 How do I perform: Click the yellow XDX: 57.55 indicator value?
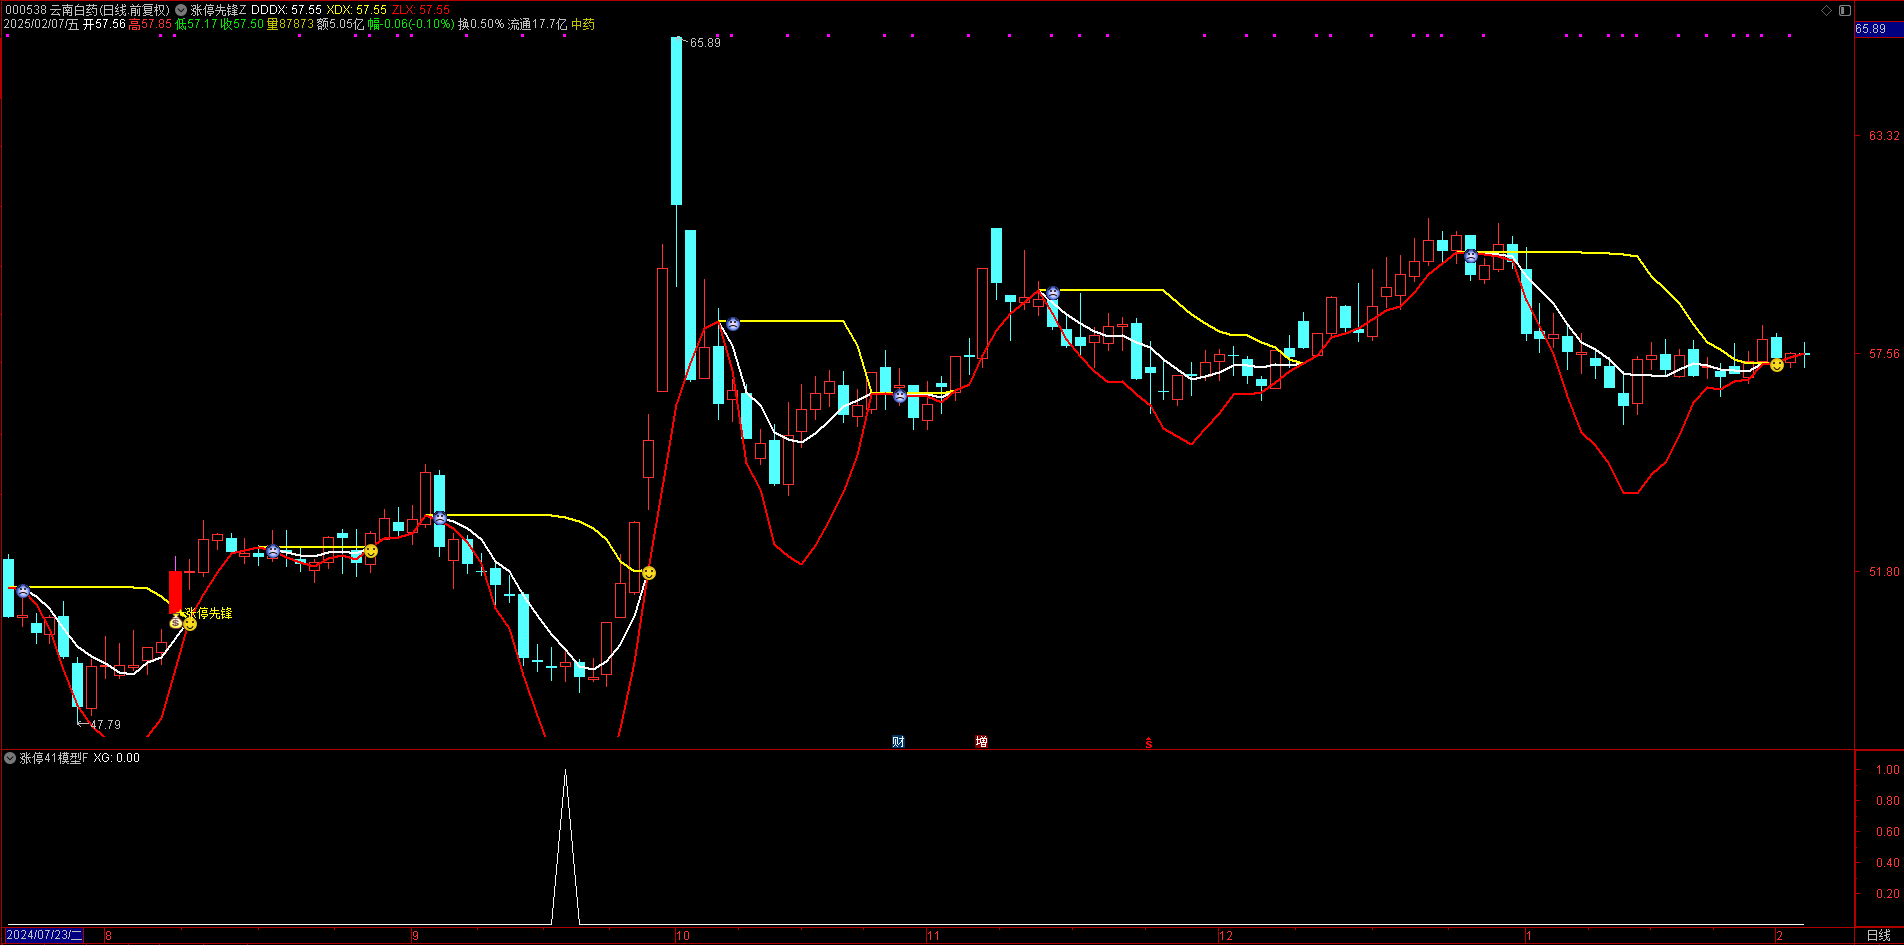click(357, 10)
